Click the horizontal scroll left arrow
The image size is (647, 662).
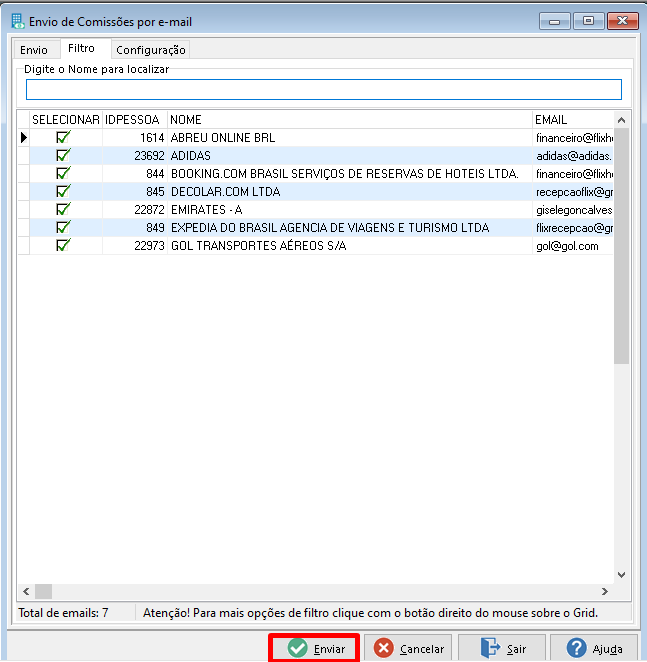[26, 591]
